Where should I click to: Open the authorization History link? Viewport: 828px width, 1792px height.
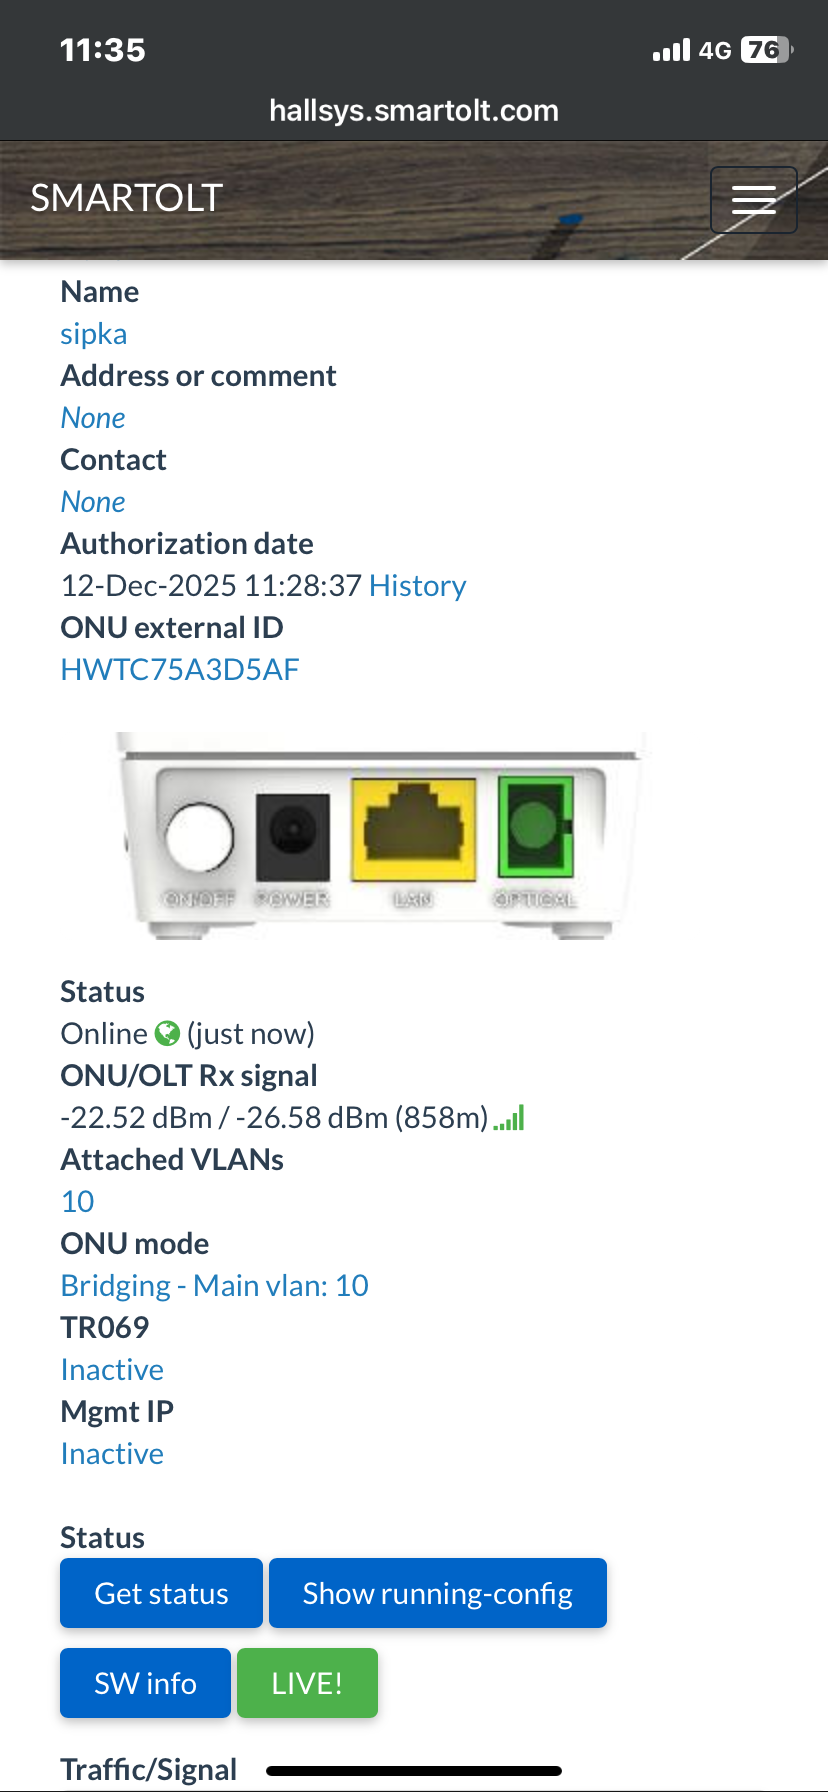tap(417, 586)
